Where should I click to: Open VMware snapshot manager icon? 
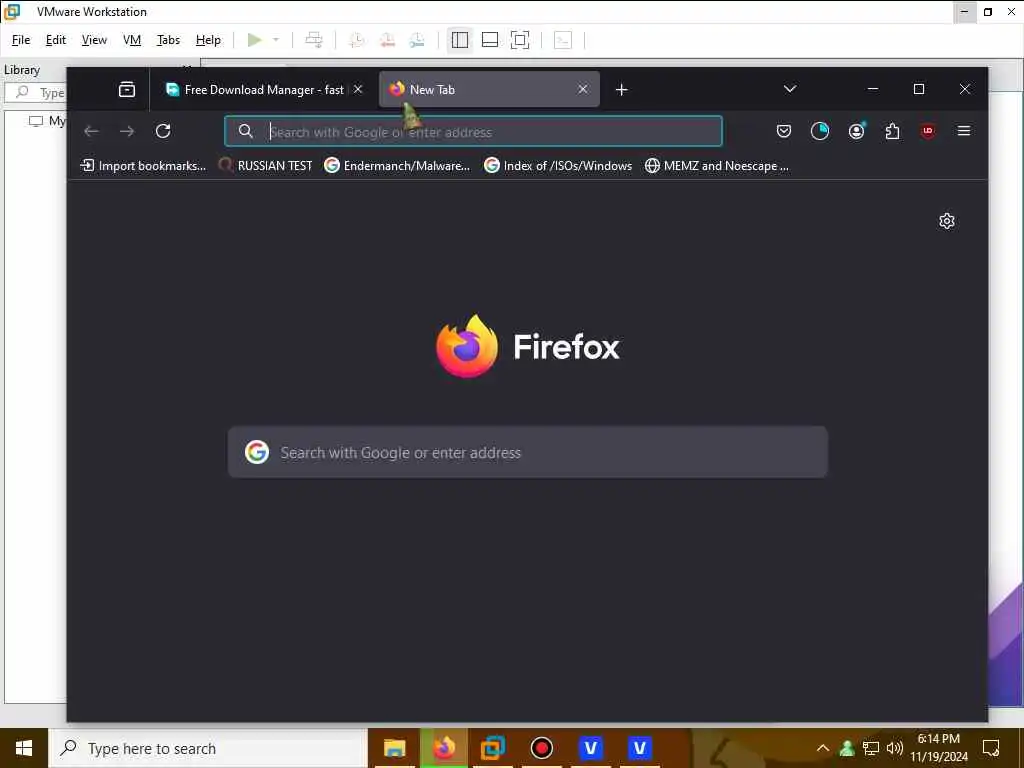417,40
